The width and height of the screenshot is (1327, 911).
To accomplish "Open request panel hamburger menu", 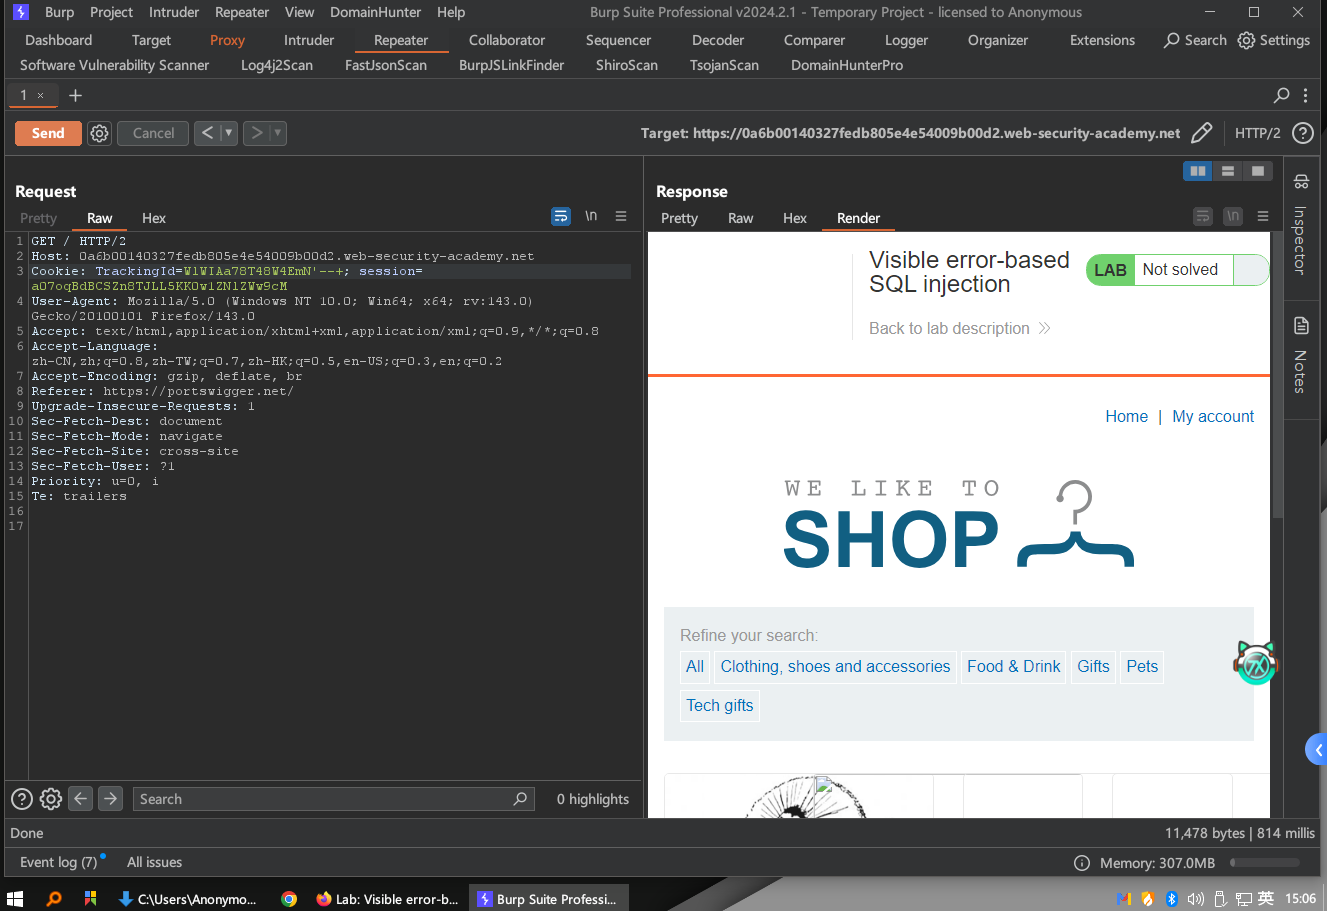I will pyautogui.click(x=621, y=216).
